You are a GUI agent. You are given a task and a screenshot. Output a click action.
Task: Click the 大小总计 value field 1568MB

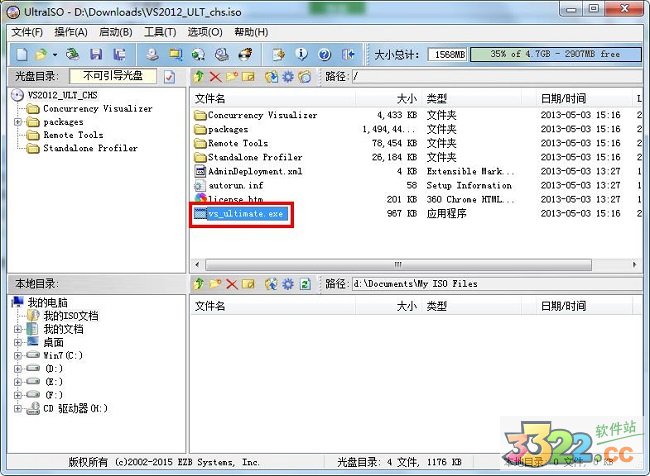pyautogui.click(x=447, y=54)
